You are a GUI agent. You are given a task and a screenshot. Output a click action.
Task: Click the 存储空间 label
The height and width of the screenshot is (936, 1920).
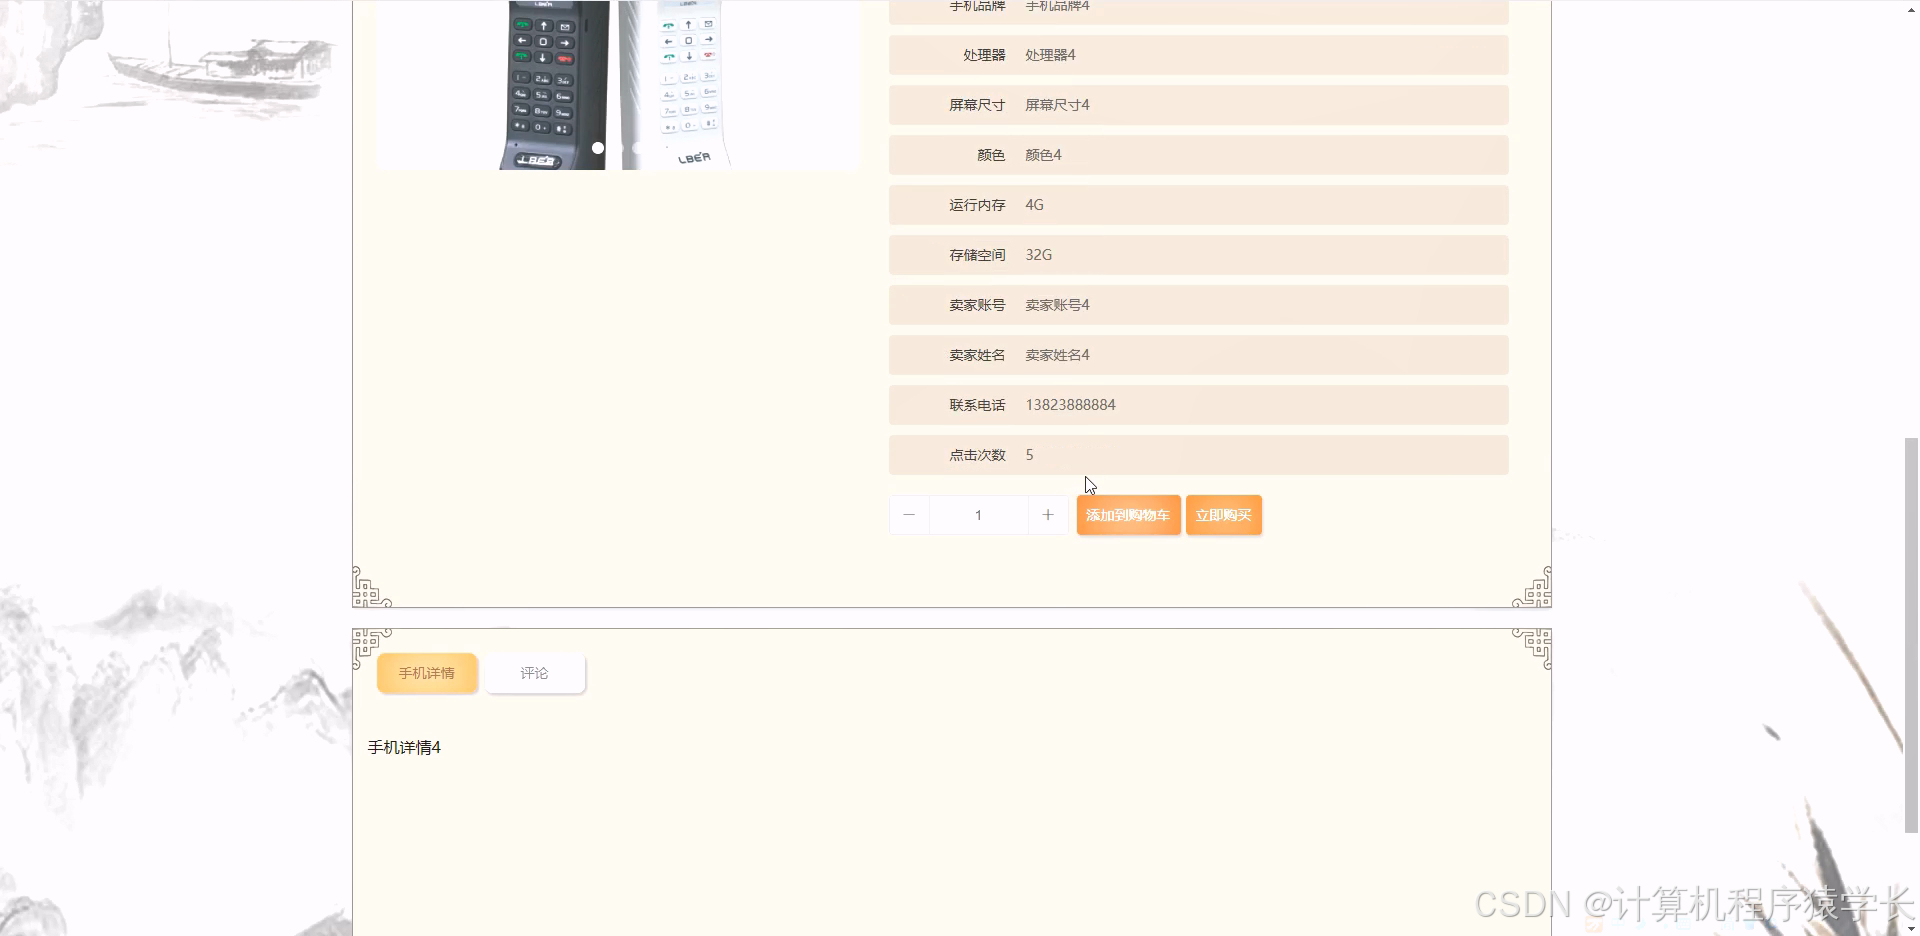tap(977, 255)
